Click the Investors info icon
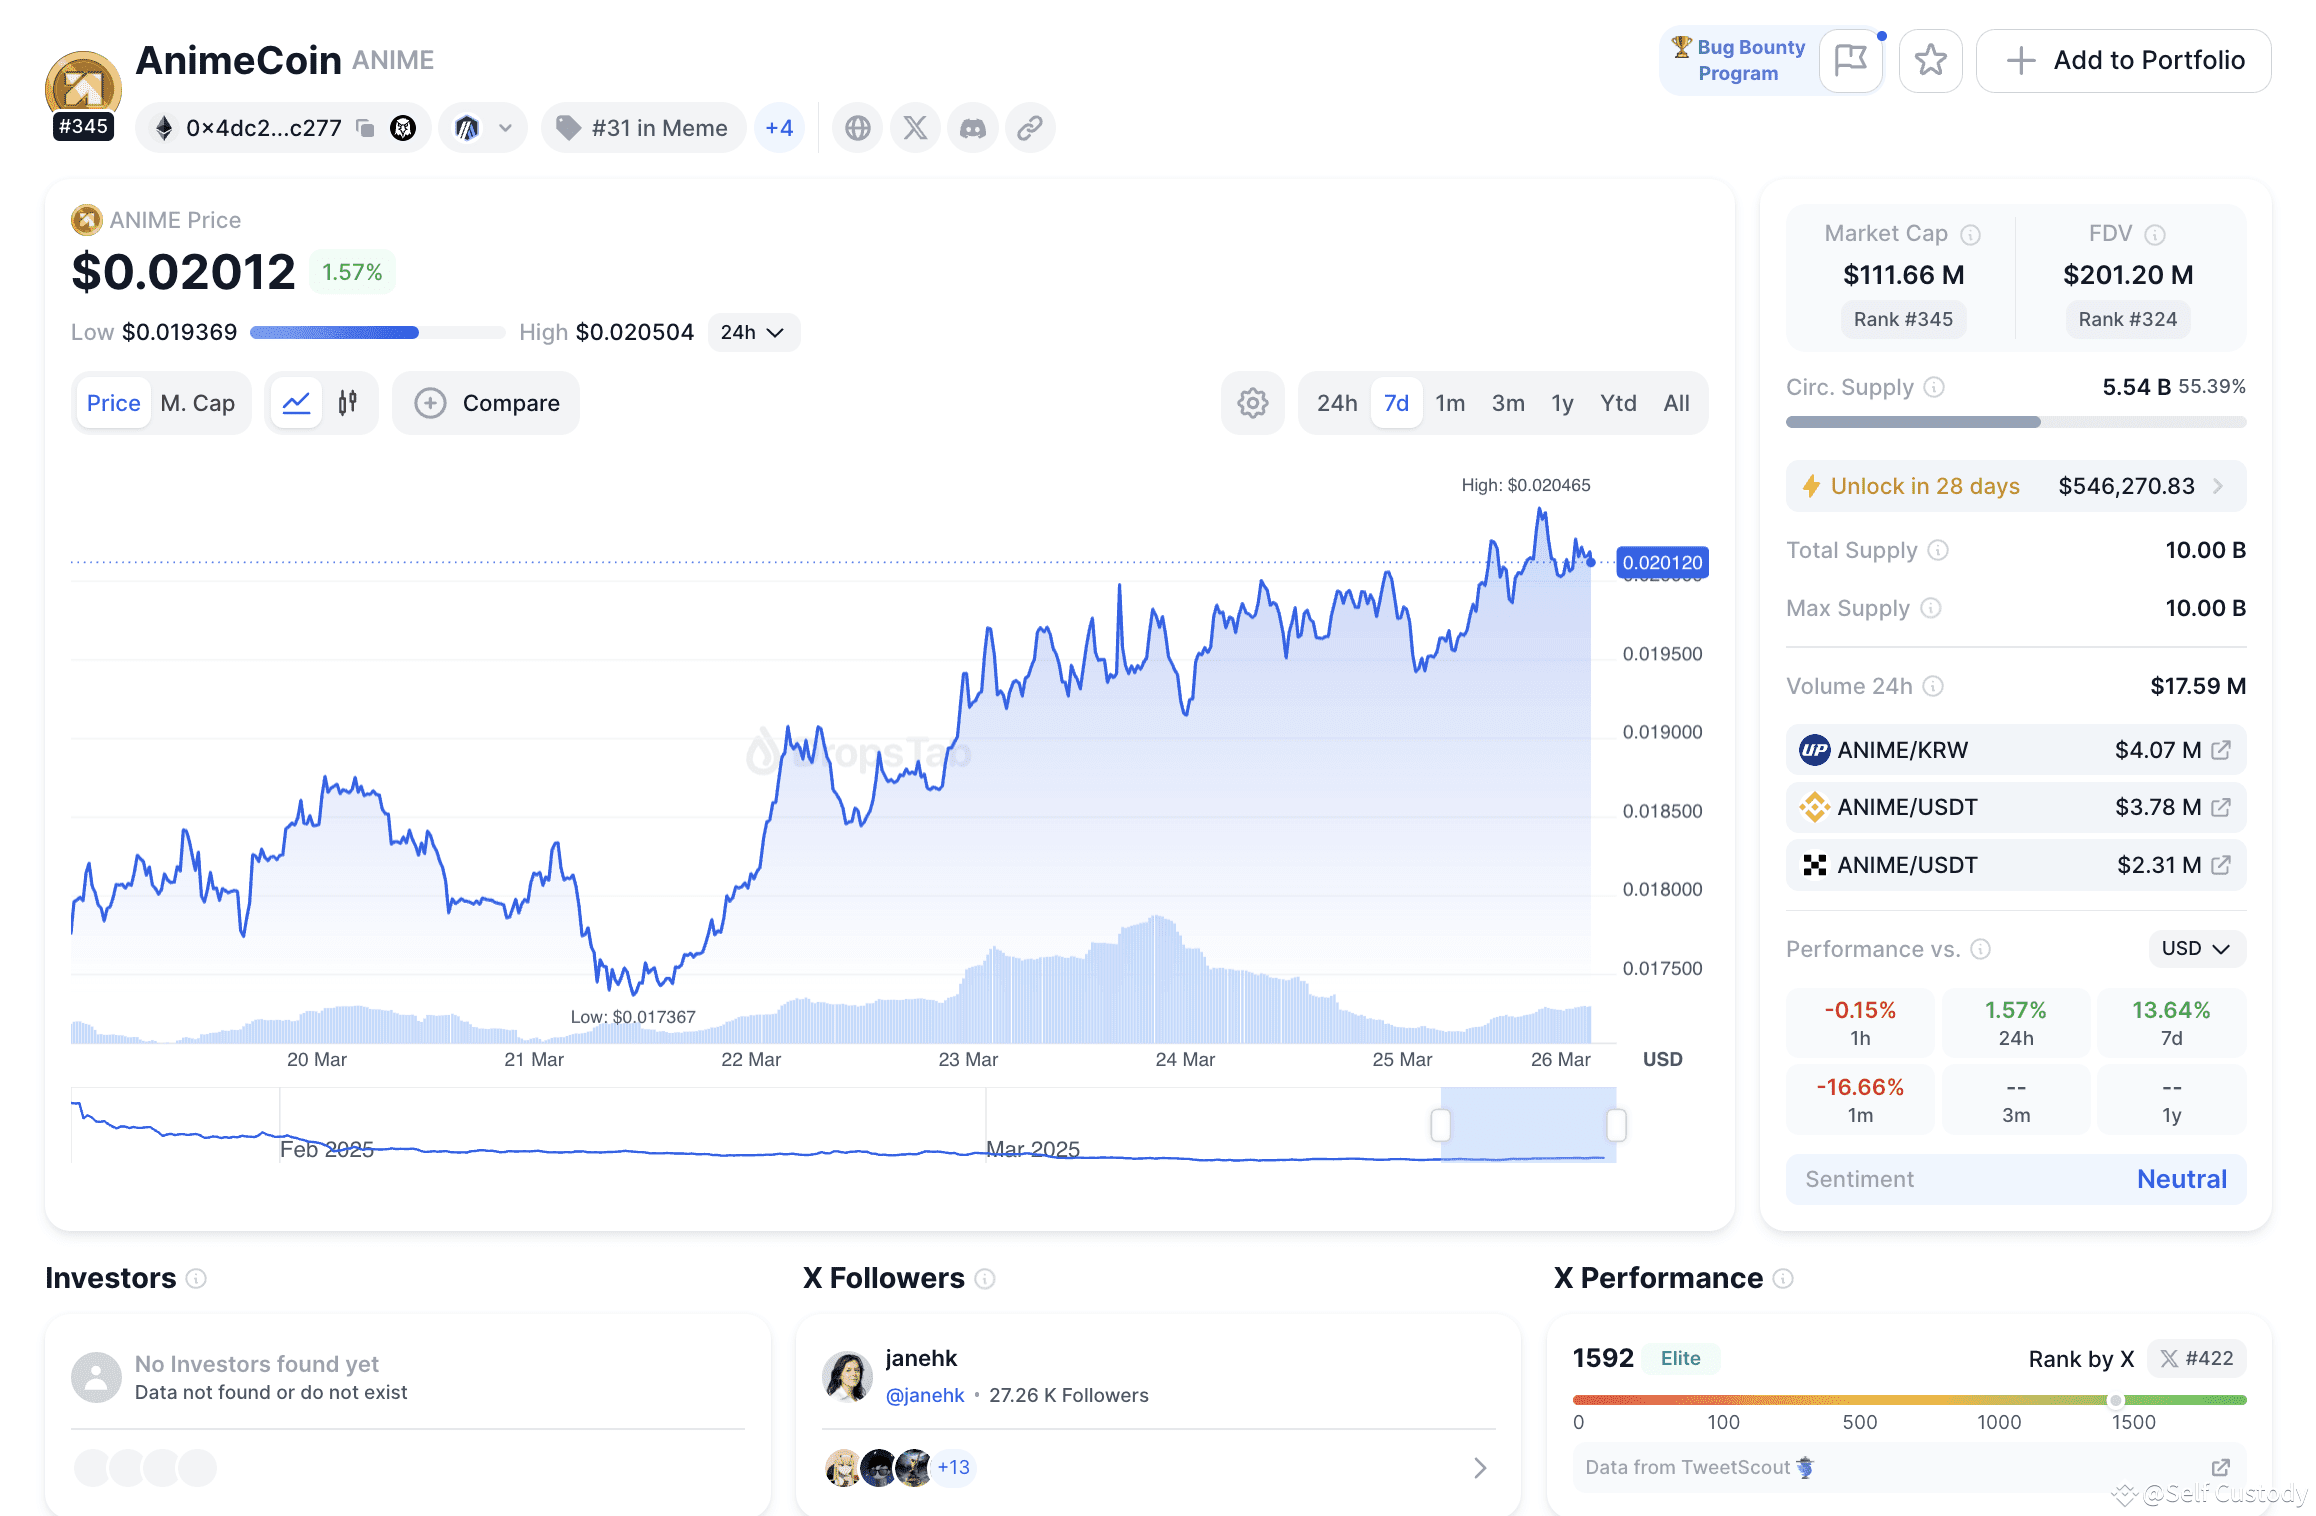 [197, 1278]
